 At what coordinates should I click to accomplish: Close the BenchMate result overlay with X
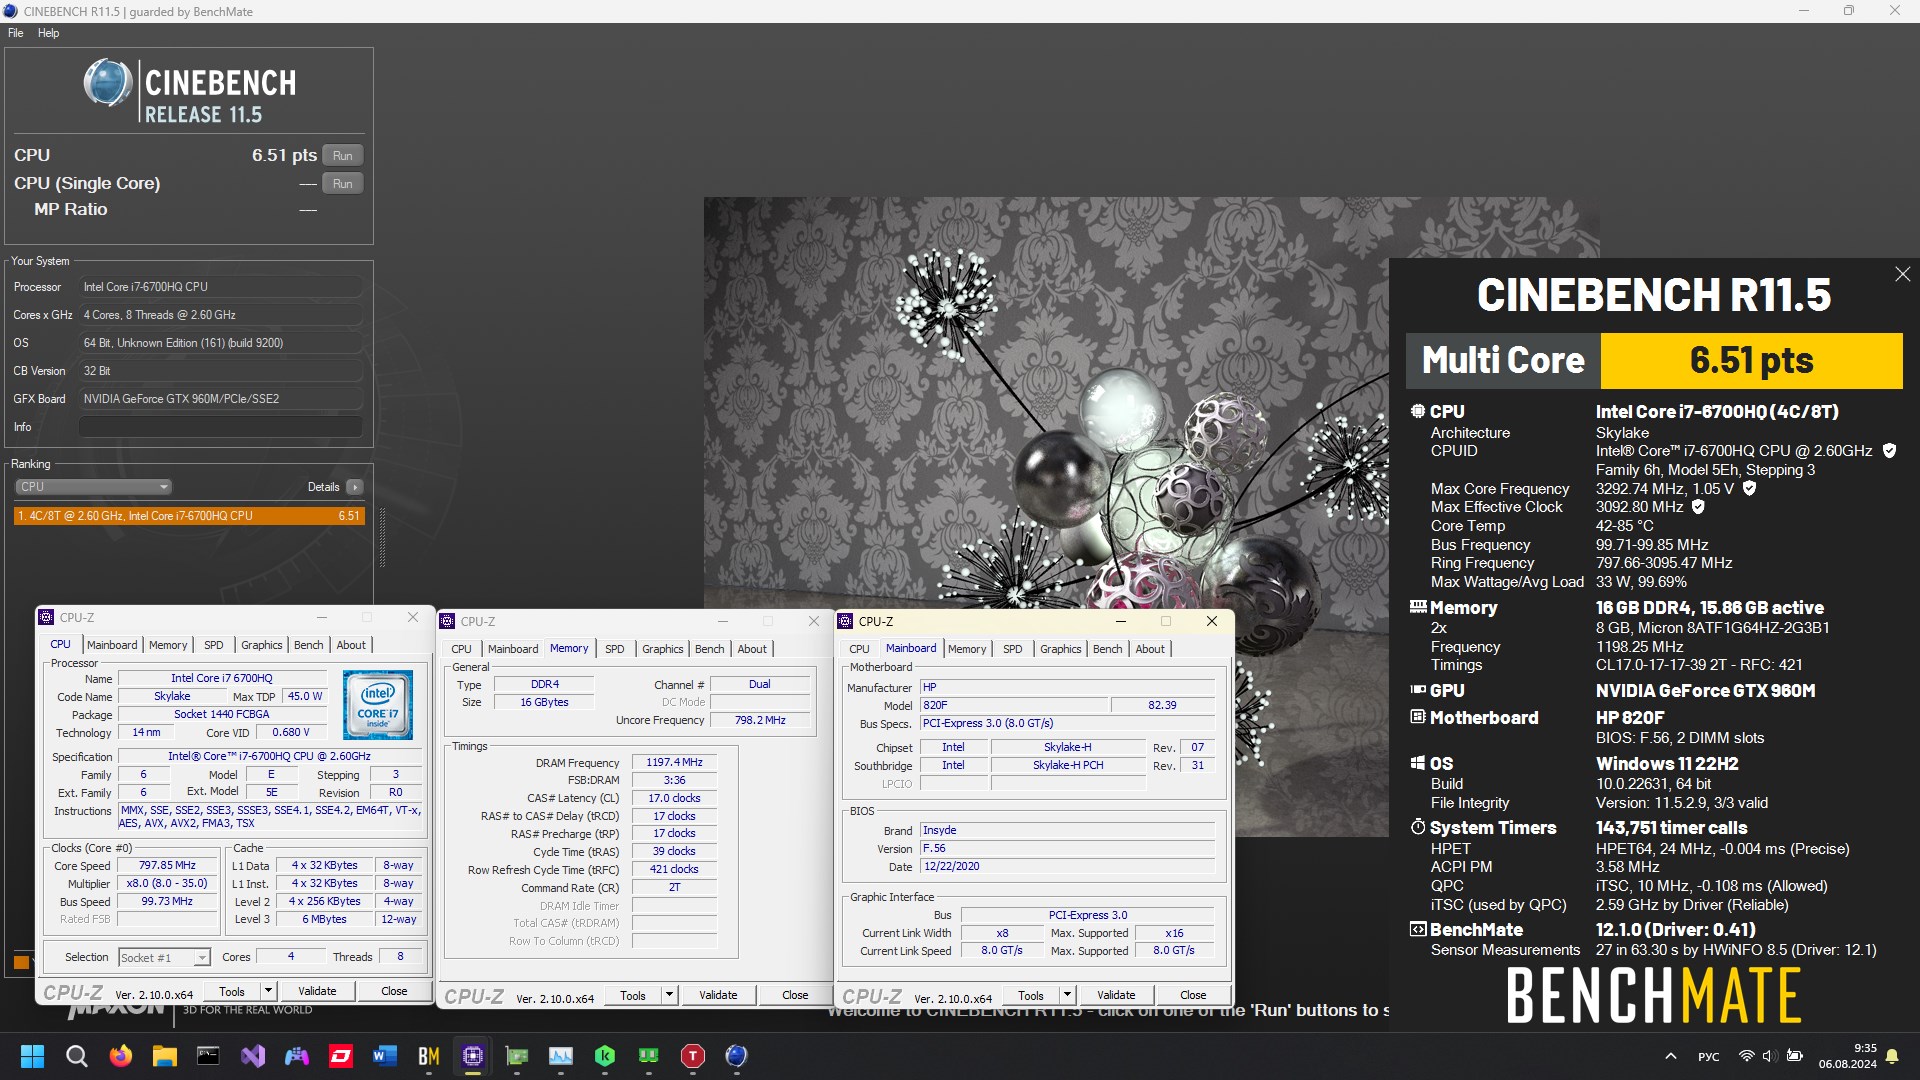(x=1902, y=274)
